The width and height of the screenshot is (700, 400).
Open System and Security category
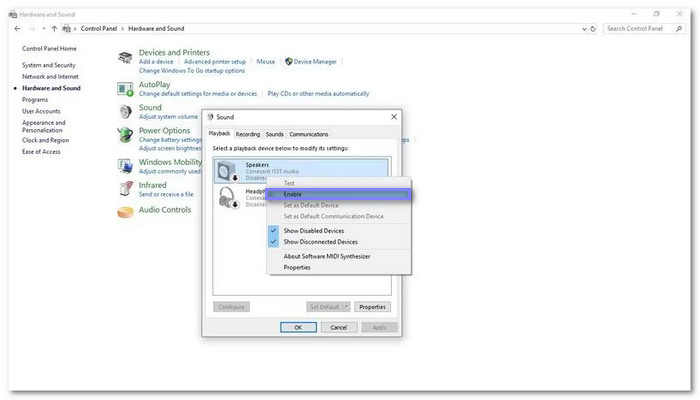49,65
